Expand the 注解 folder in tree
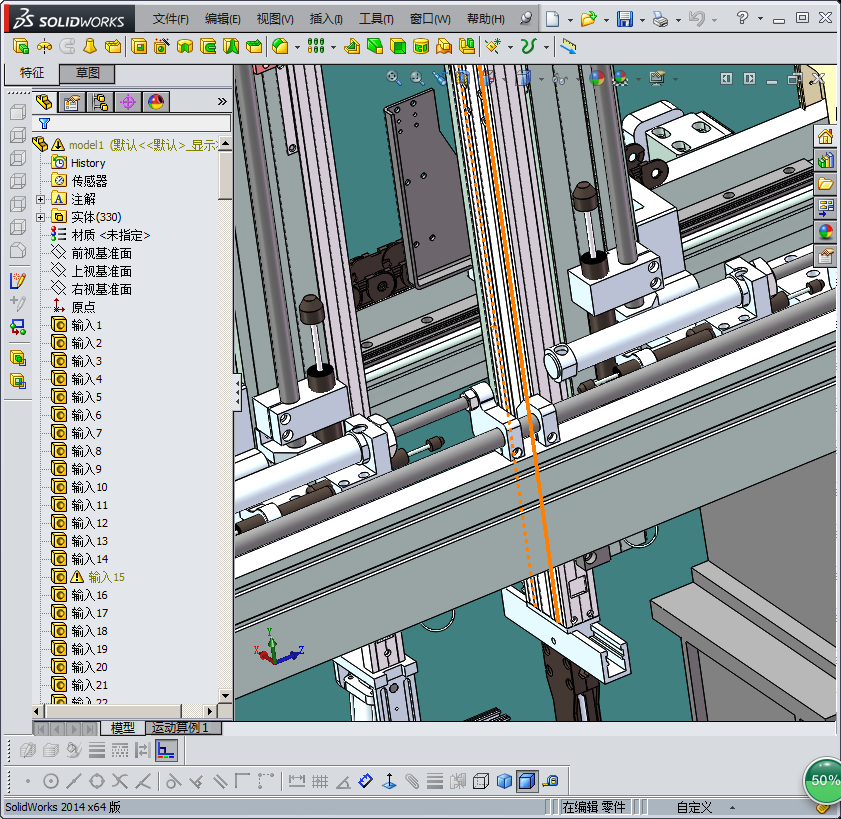Viewport: 841px width, 819px height. click(41, 199)
